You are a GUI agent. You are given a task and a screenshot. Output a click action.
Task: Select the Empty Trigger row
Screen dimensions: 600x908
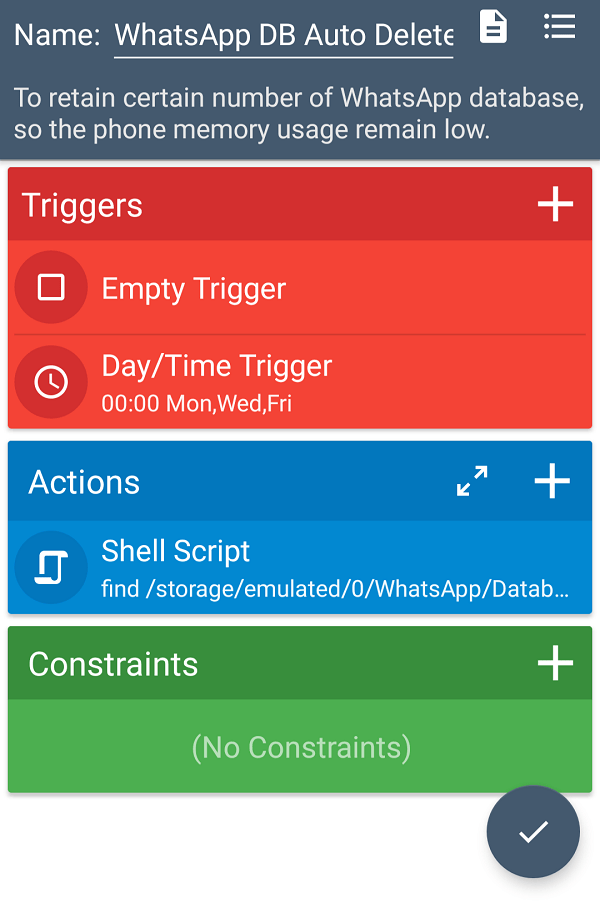point(300,287)
